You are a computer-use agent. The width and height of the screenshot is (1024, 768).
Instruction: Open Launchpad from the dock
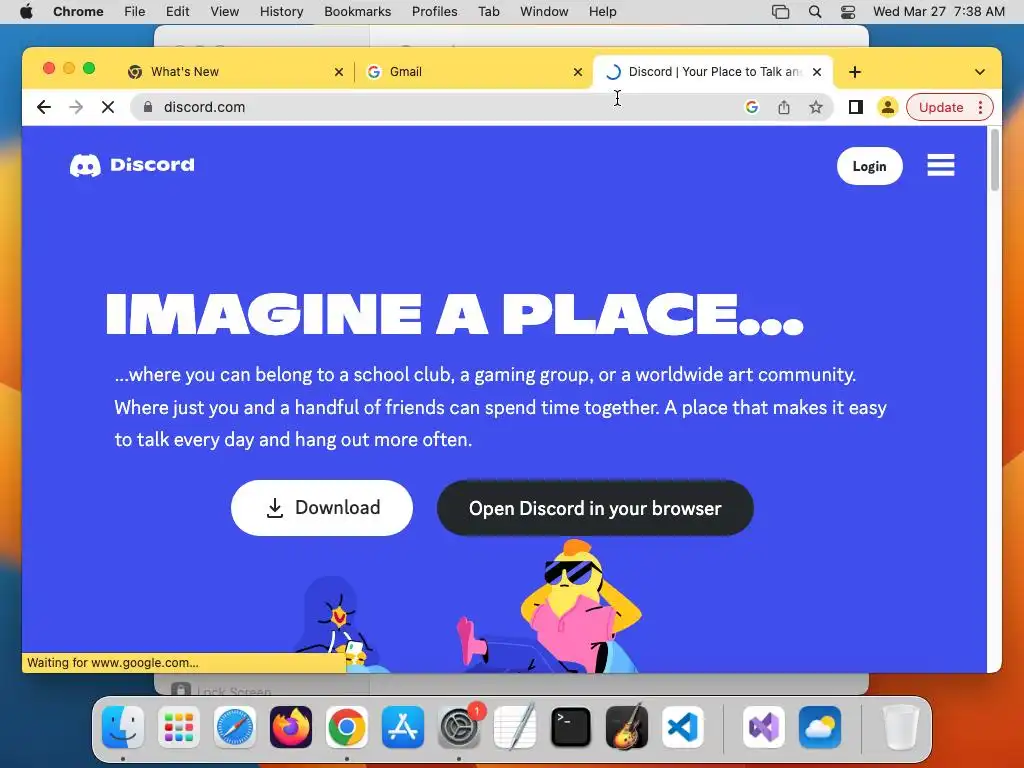pos(179,727)
